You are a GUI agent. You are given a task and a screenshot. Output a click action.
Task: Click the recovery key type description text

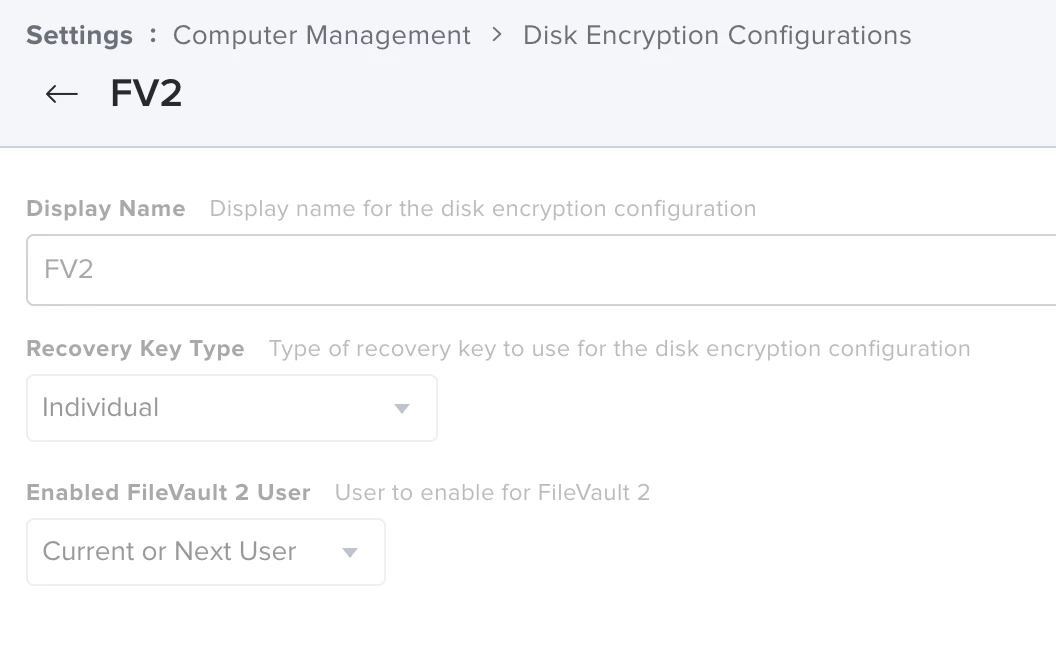click(x=620, y=349)
